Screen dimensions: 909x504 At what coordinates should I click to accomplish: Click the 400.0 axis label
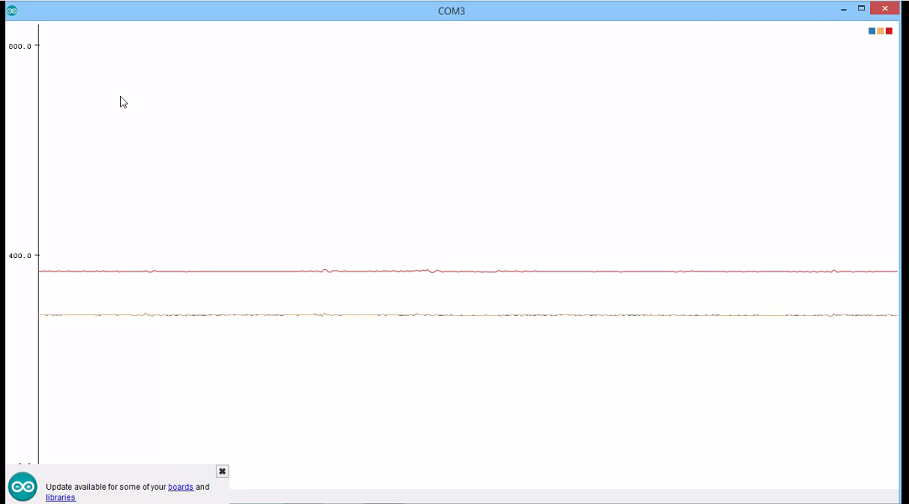(x=20, y=255)
